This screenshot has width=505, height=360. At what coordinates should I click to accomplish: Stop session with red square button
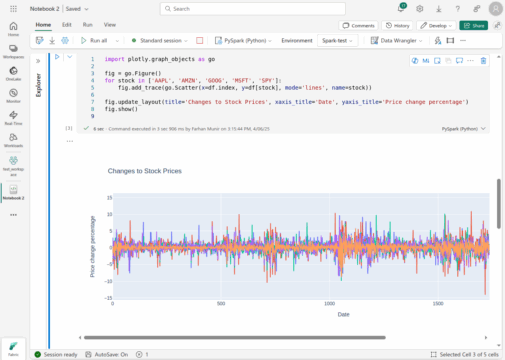click(199, 41)
